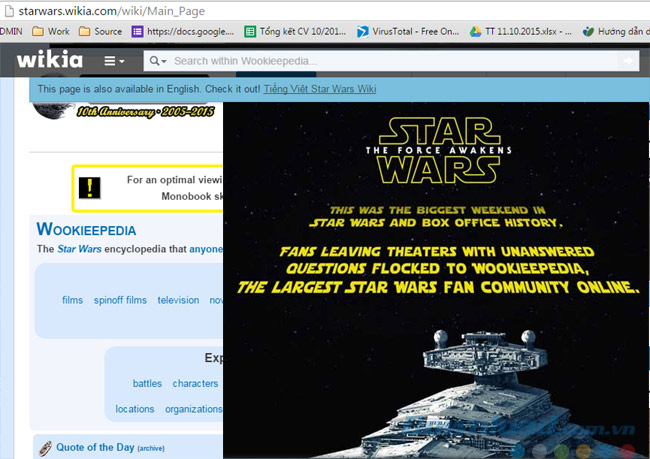Screen dimensions: 650x459
Task: Open the search magnifier dropdown
Action: coord(158,61)
